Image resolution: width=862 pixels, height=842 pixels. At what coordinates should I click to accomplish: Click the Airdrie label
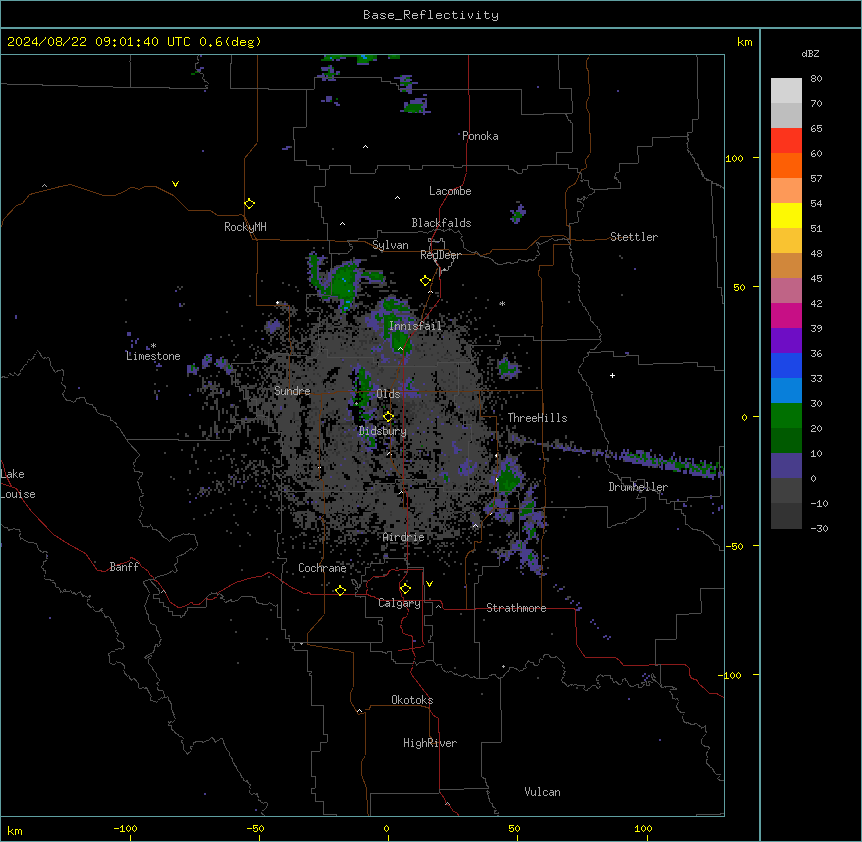point(404,537)
